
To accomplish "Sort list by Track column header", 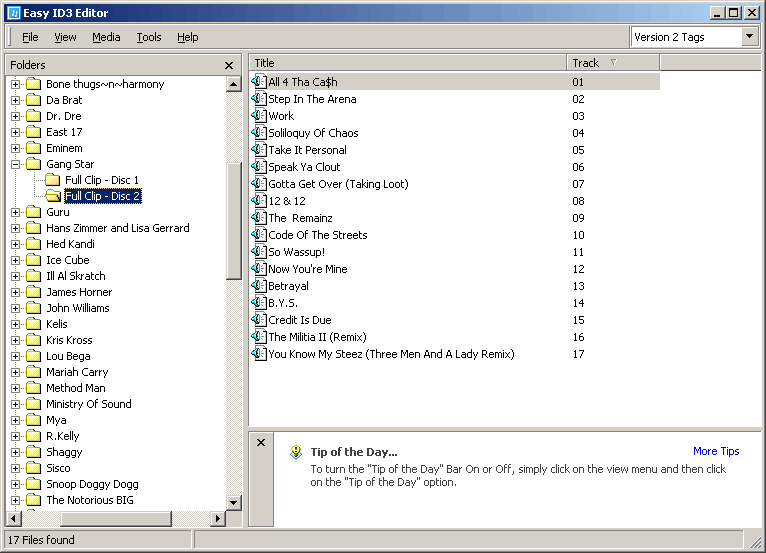I will coord(586,63).
